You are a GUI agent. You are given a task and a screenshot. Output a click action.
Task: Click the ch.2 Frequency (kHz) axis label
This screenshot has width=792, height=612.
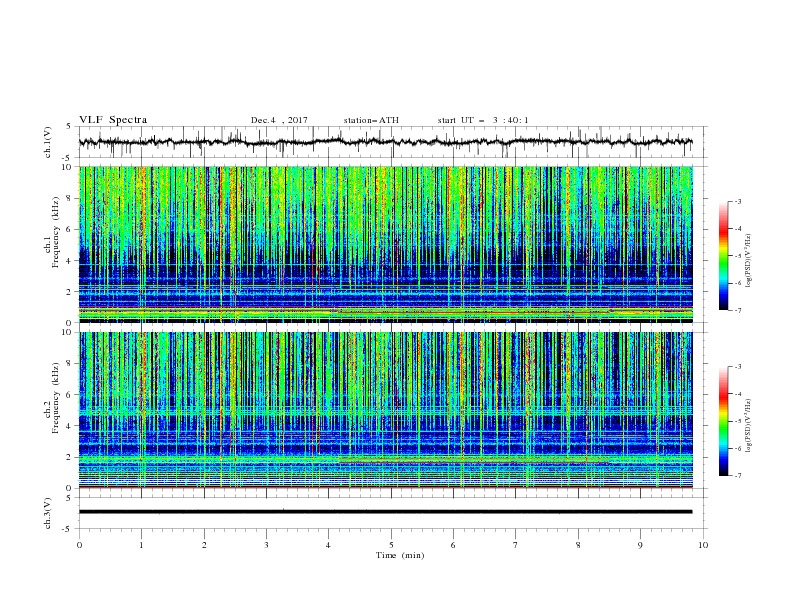[x=52, y=398]
